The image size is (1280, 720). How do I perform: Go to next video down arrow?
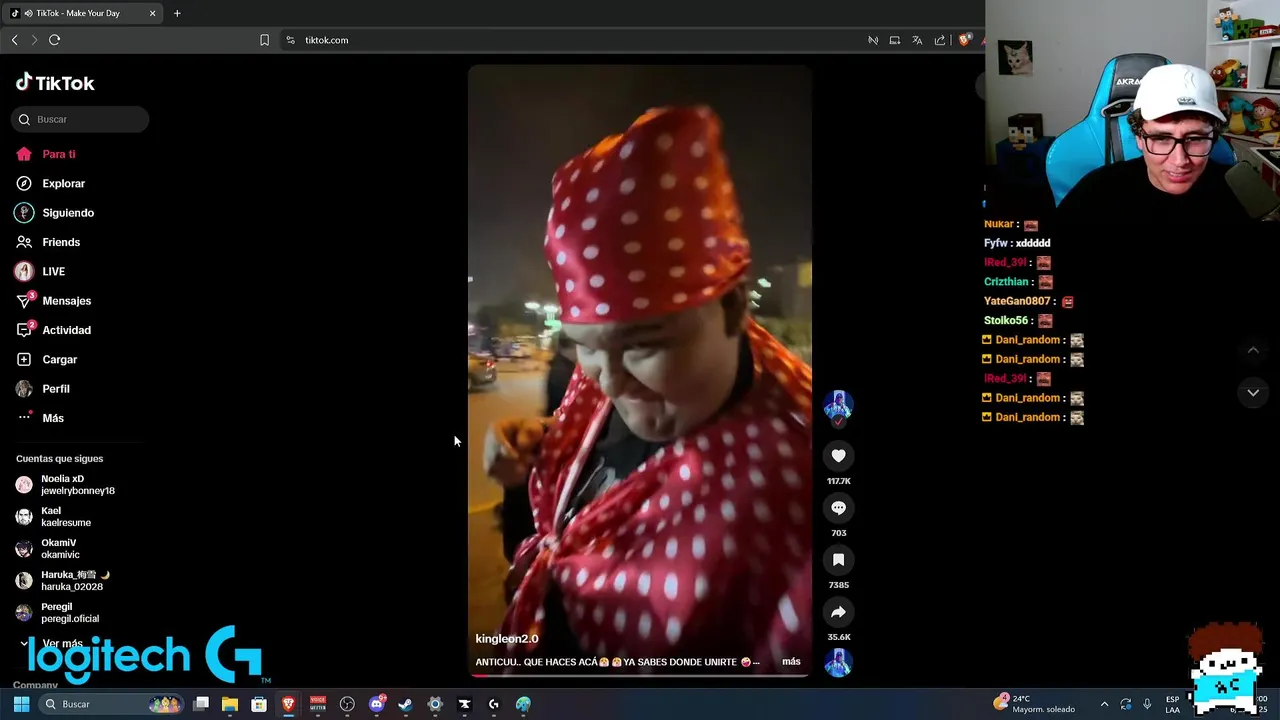1253,393
